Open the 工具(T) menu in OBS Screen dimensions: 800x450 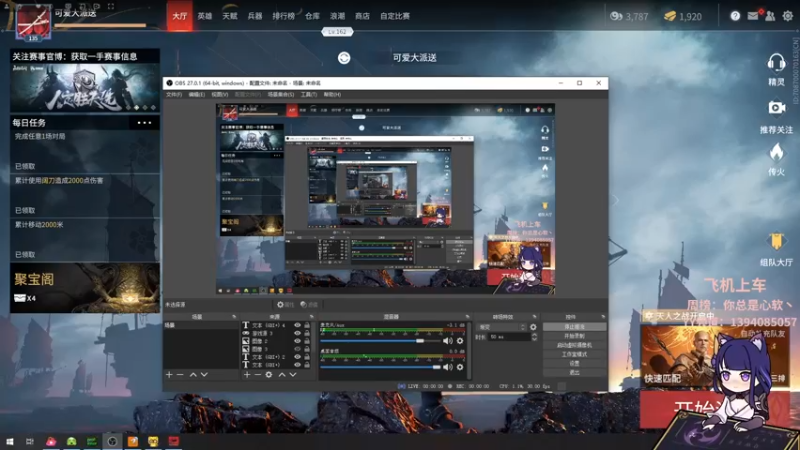(309, 94)
